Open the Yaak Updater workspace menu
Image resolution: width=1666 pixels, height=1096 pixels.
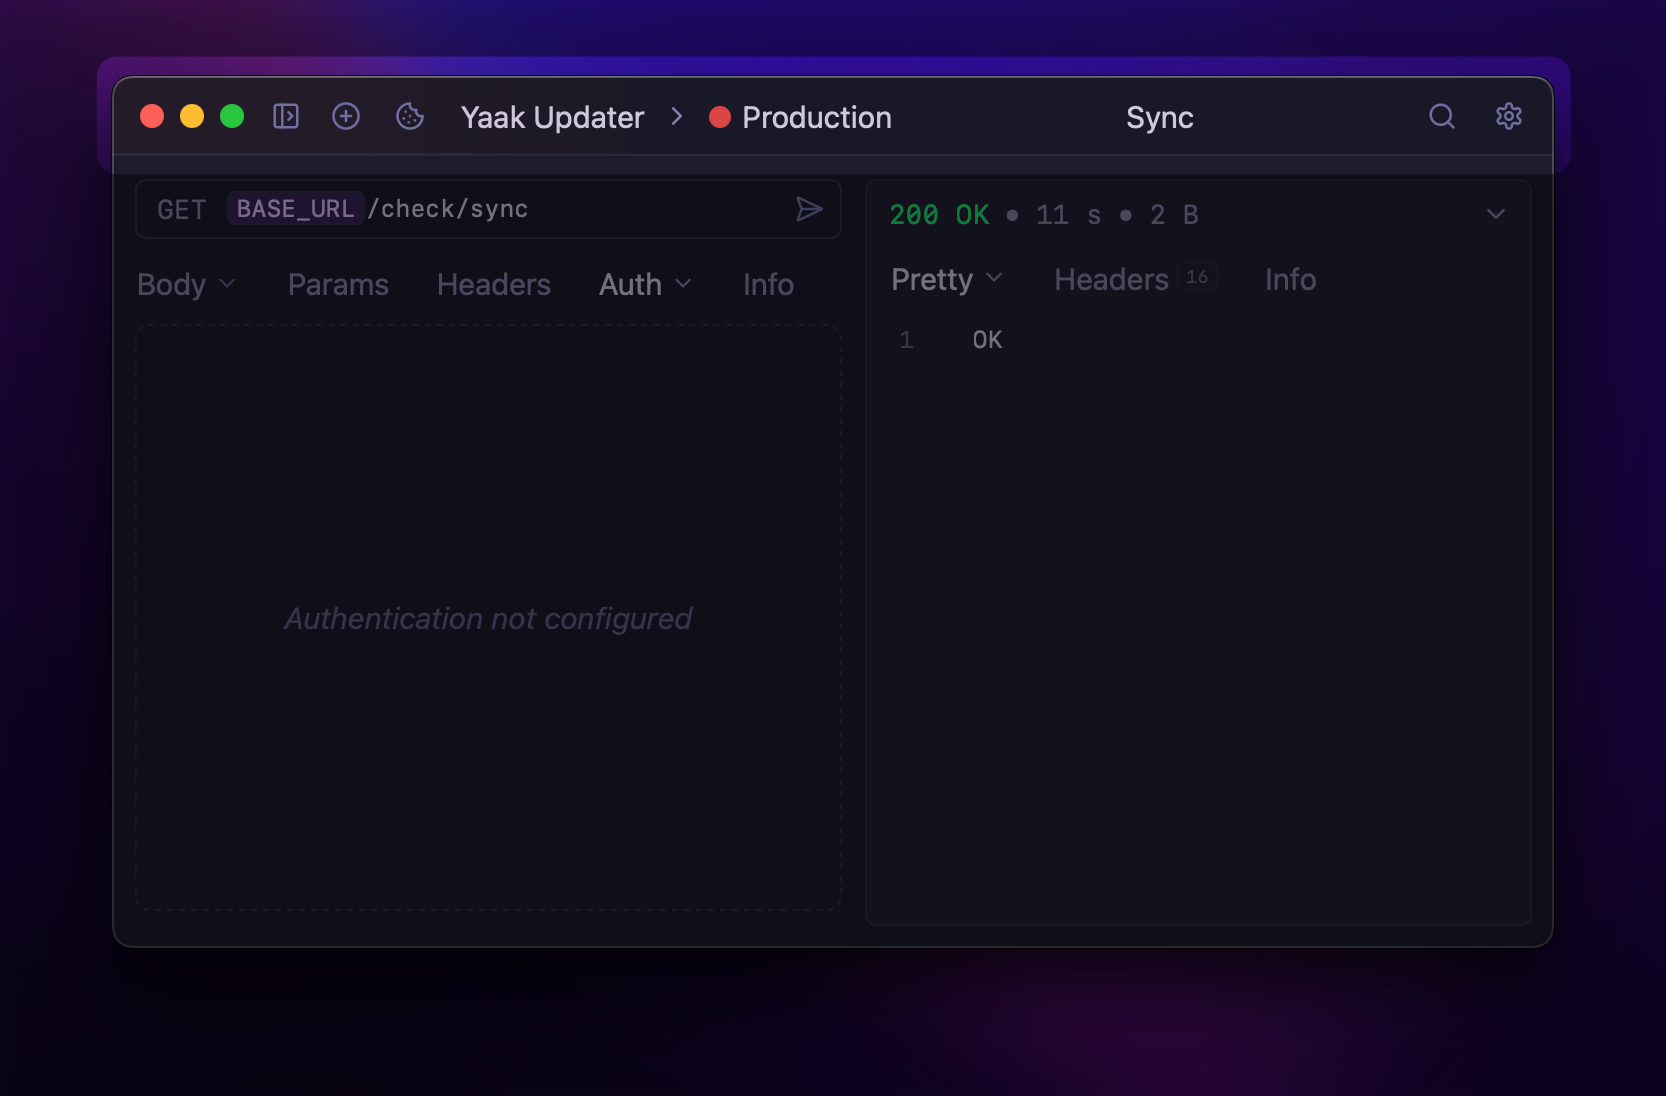(x=552, y=118)
